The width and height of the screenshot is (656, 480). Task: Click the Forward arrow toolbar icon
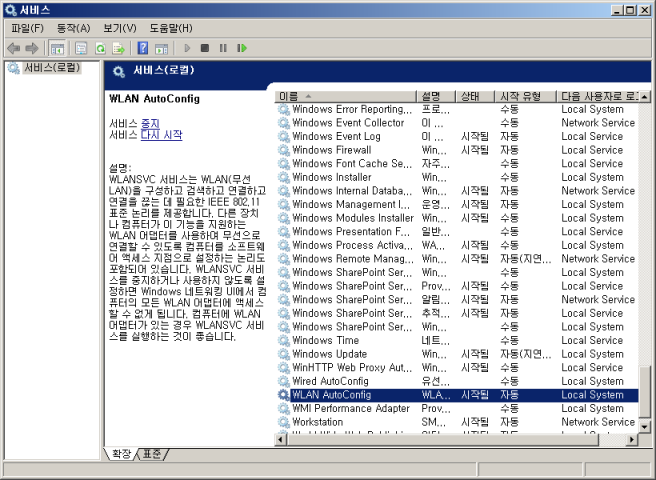(32, 49)
